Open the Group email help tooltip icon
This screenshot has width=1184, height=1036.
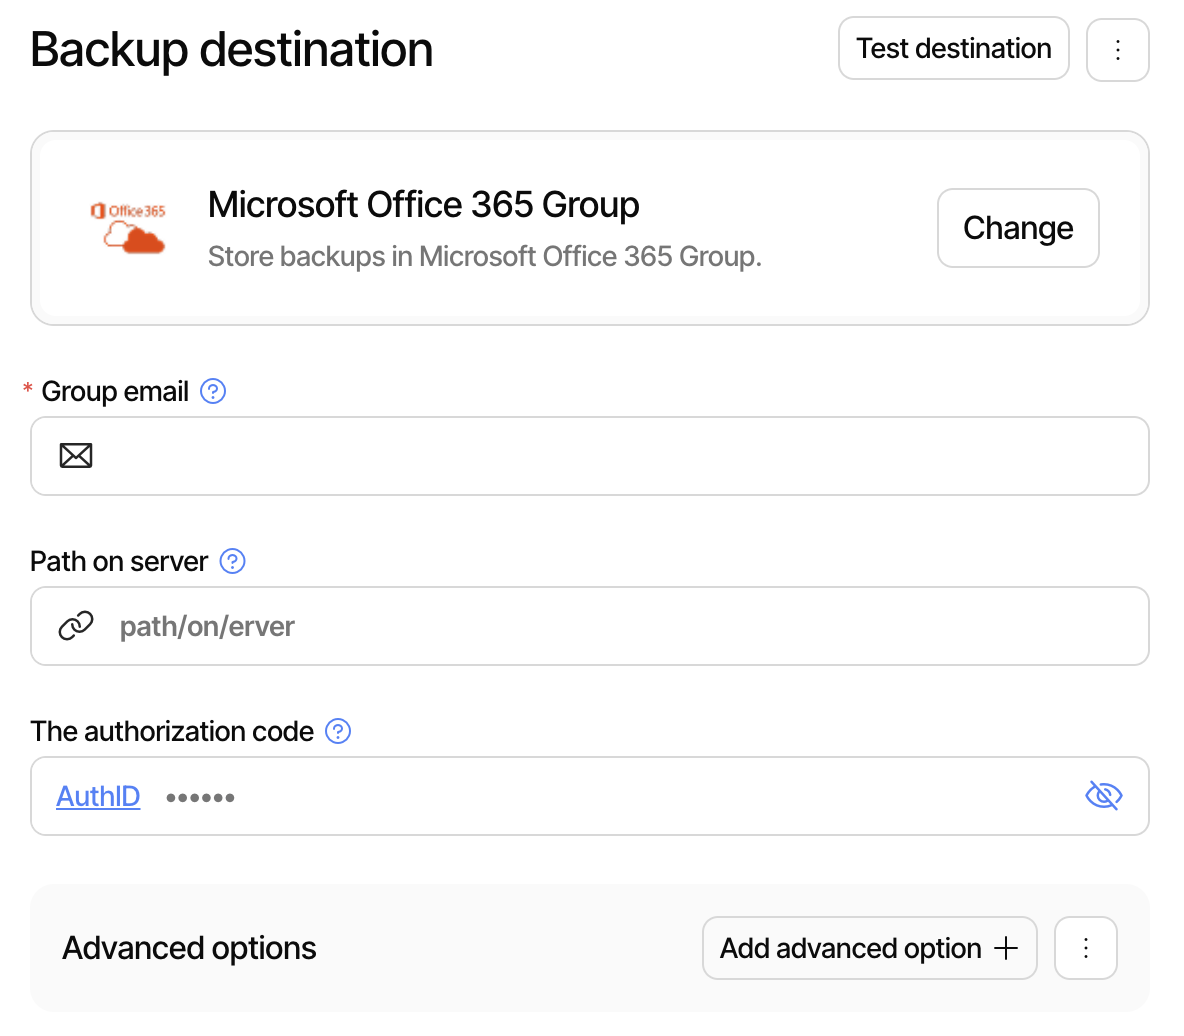[213, 392]
